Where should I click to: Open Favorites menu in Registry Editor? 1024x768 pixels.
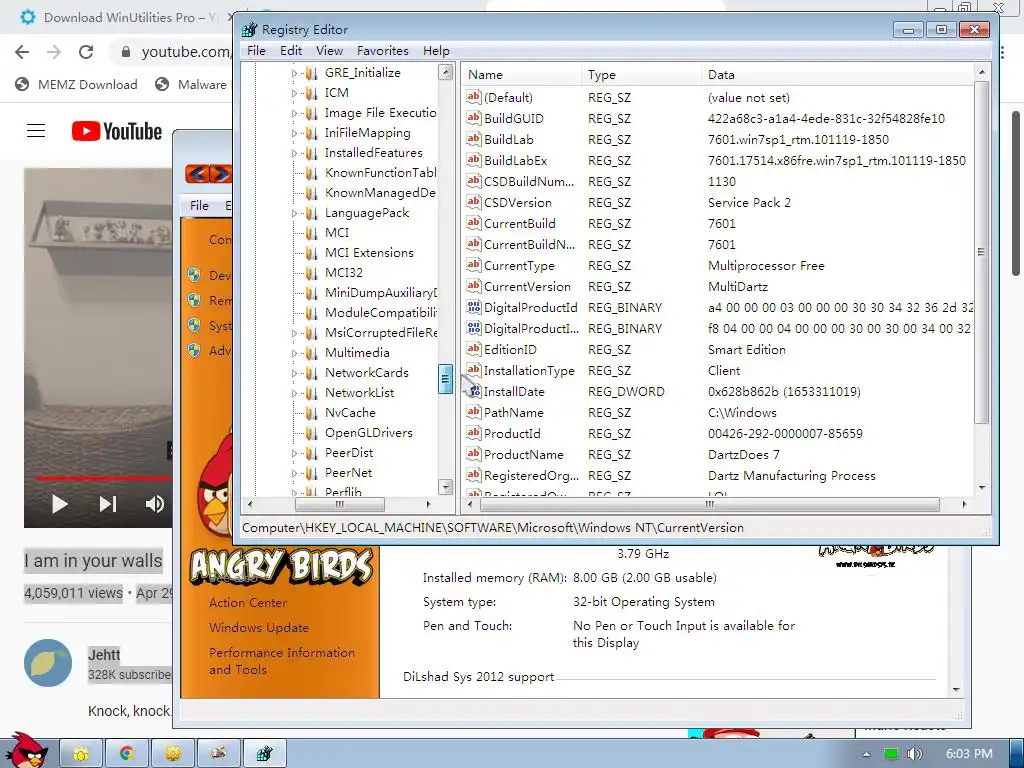coord(382,50)
